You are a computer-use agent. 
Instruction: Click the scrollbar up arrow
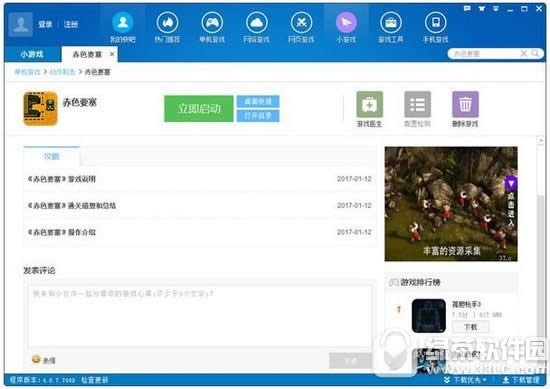(x=541, y=140)
